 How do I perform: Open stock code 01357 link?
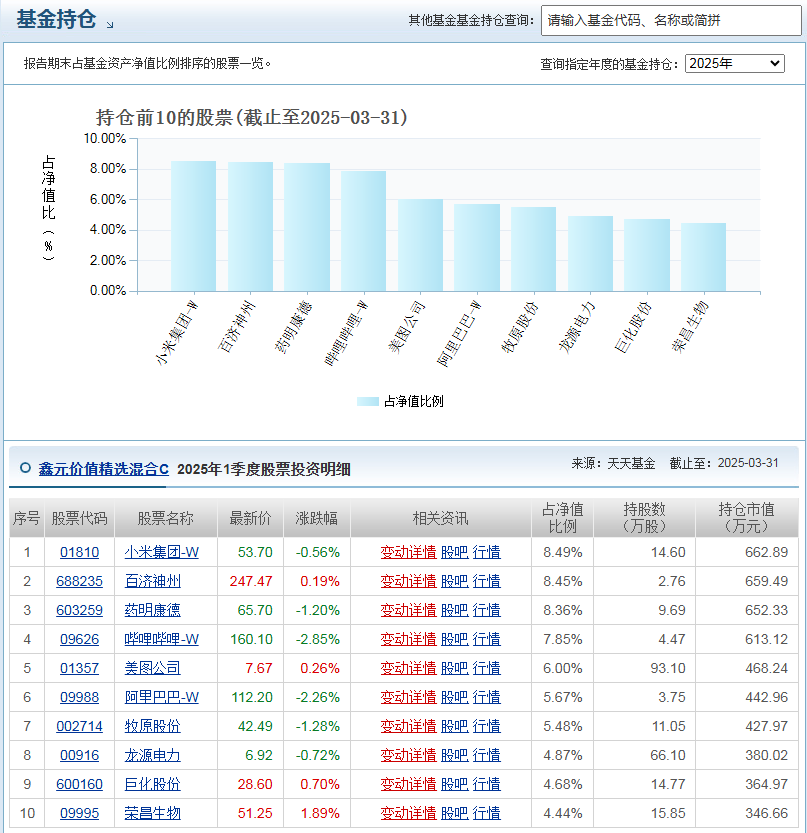80,668
